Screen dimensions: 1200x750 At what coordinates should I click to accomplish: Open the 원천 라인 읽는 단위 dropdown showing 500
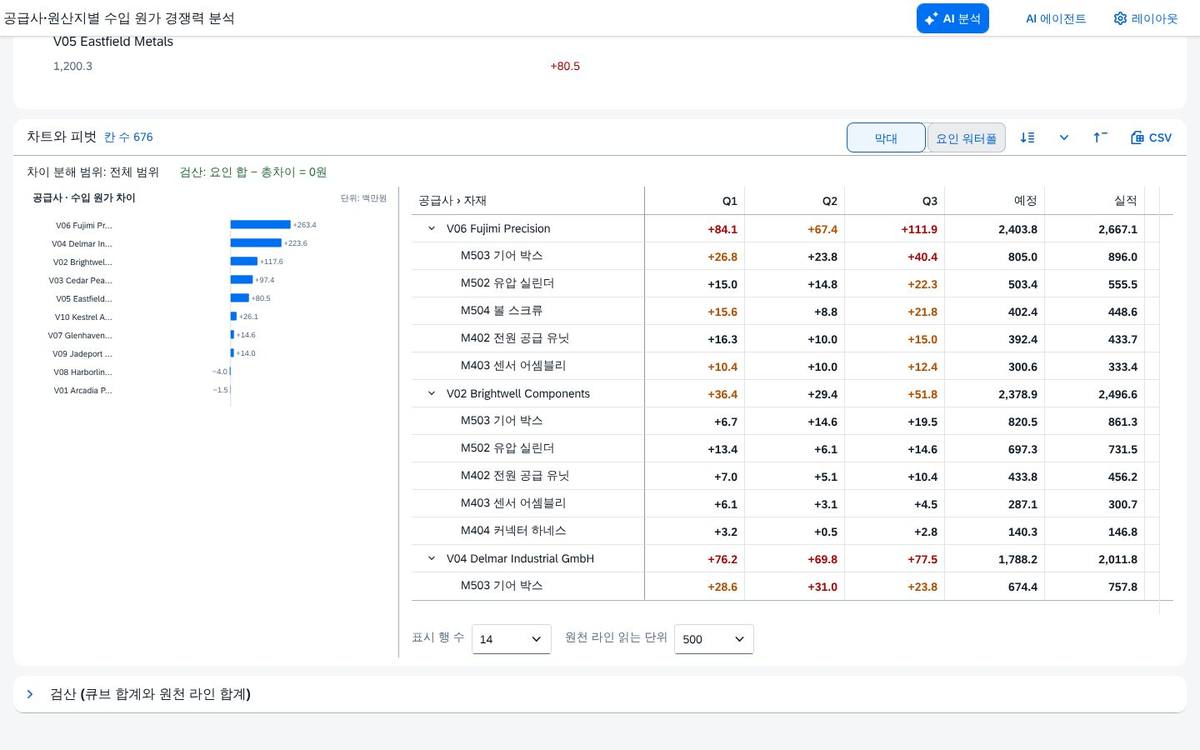coord(714,639)
